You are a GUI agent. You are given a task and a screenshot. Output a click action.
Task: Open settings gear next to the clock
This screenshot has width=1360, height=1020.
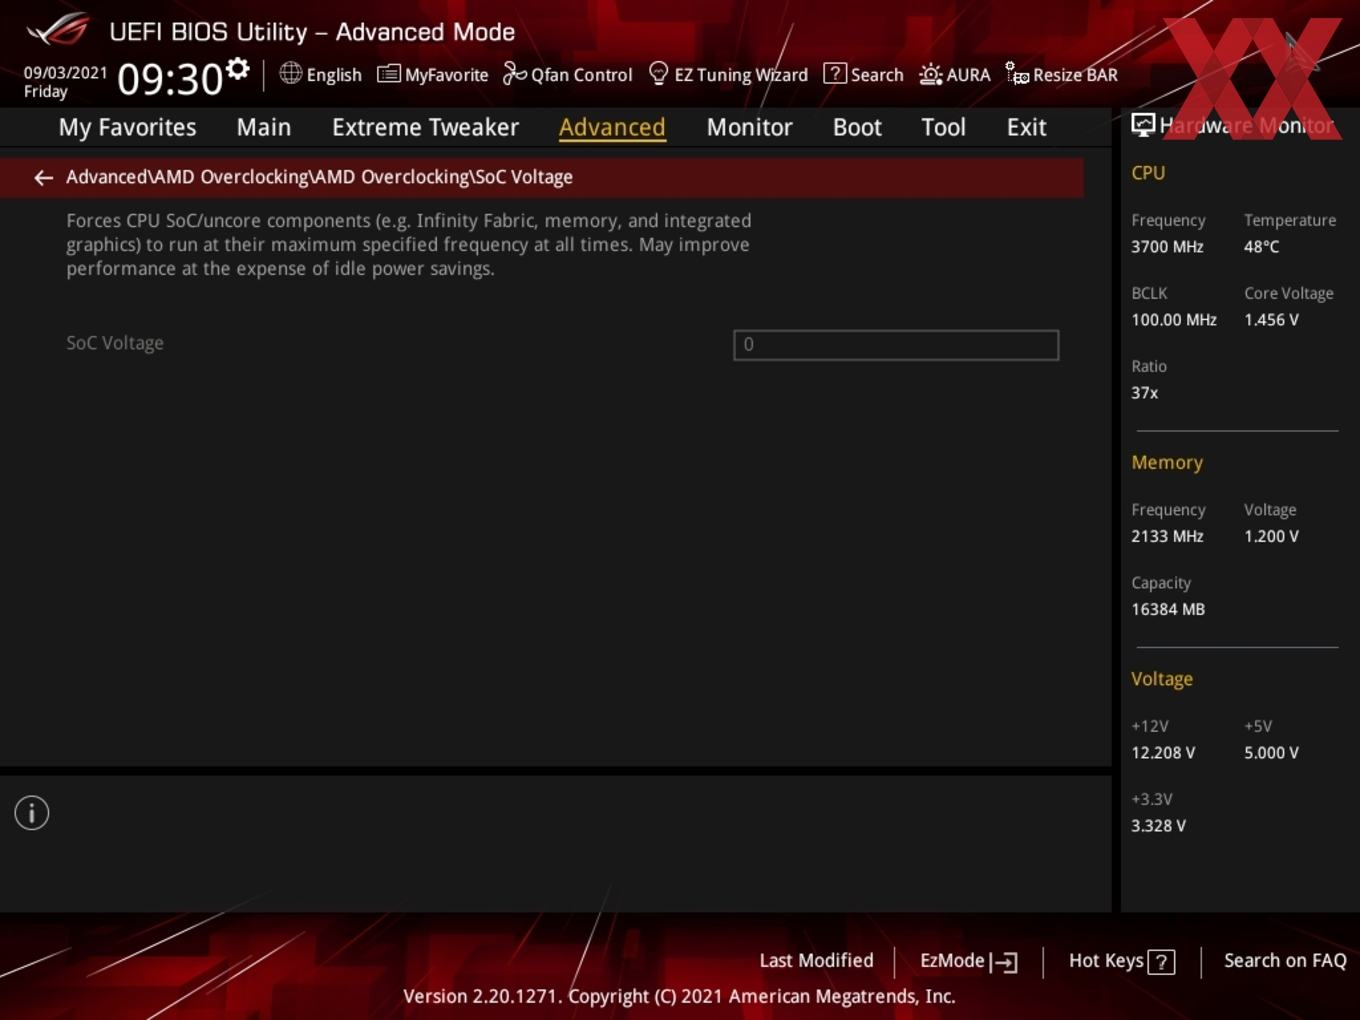[x=237, y=69]
